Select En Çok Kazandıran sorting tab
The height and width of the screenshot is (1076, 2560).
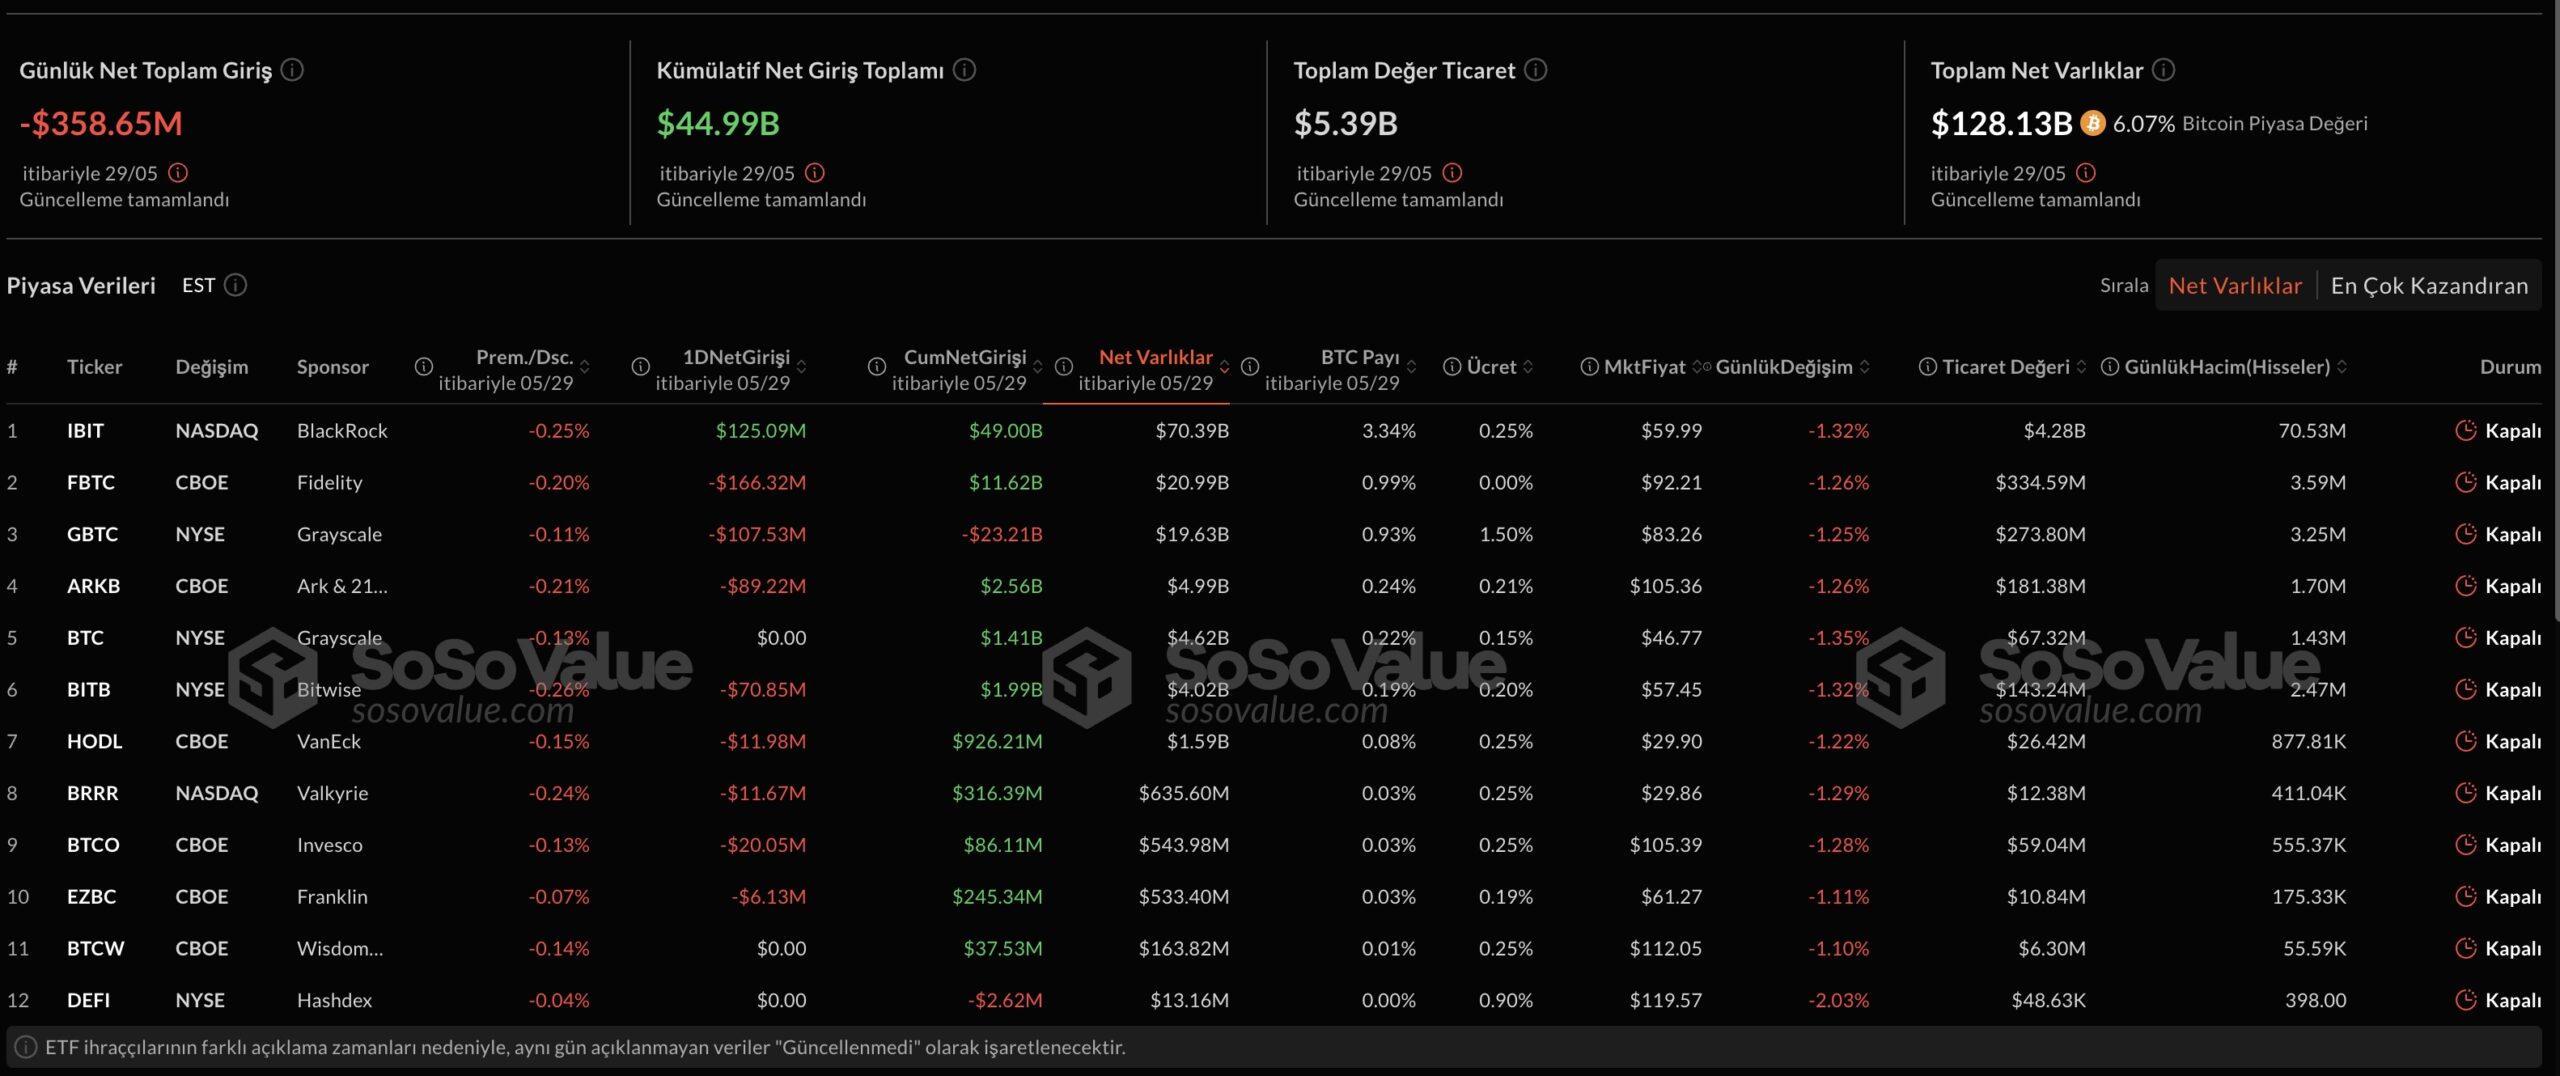(x=2429, y=285)
